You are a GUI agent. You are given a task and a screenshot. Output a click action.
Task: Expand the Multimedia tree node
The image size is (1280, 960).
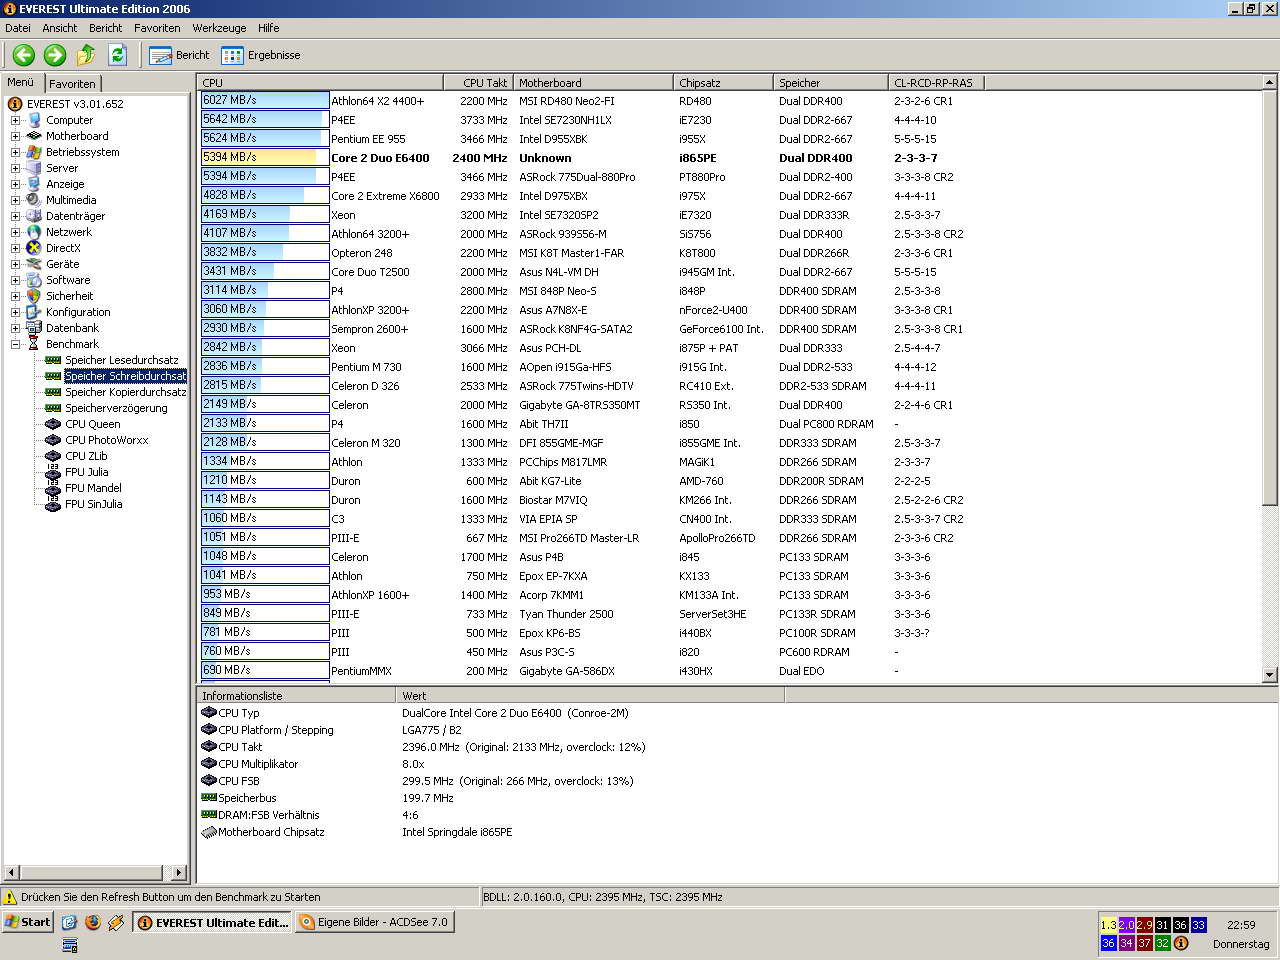pyautogui.click(x=15, y=200)
